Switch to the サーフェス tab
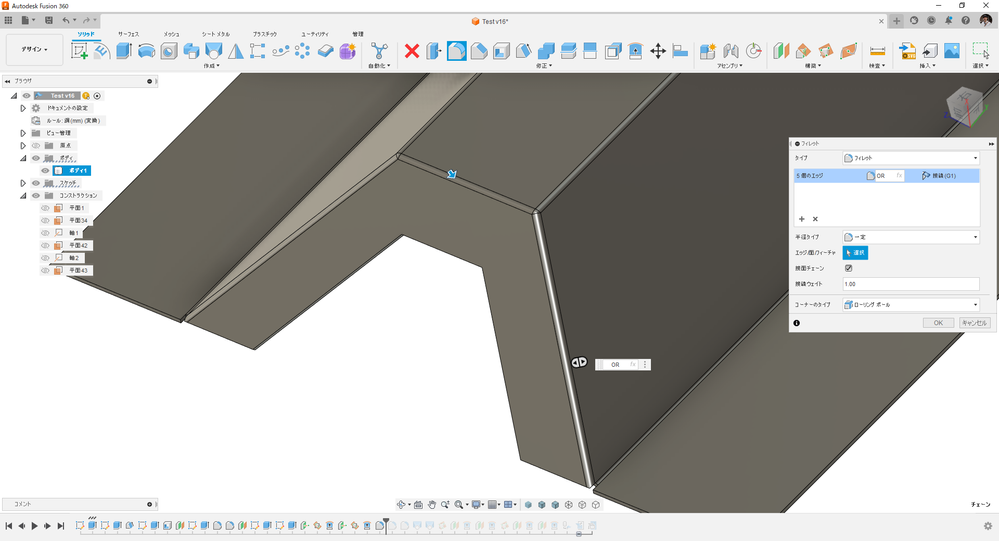Screen dimensions: 999x541 (x=129, y=34)
